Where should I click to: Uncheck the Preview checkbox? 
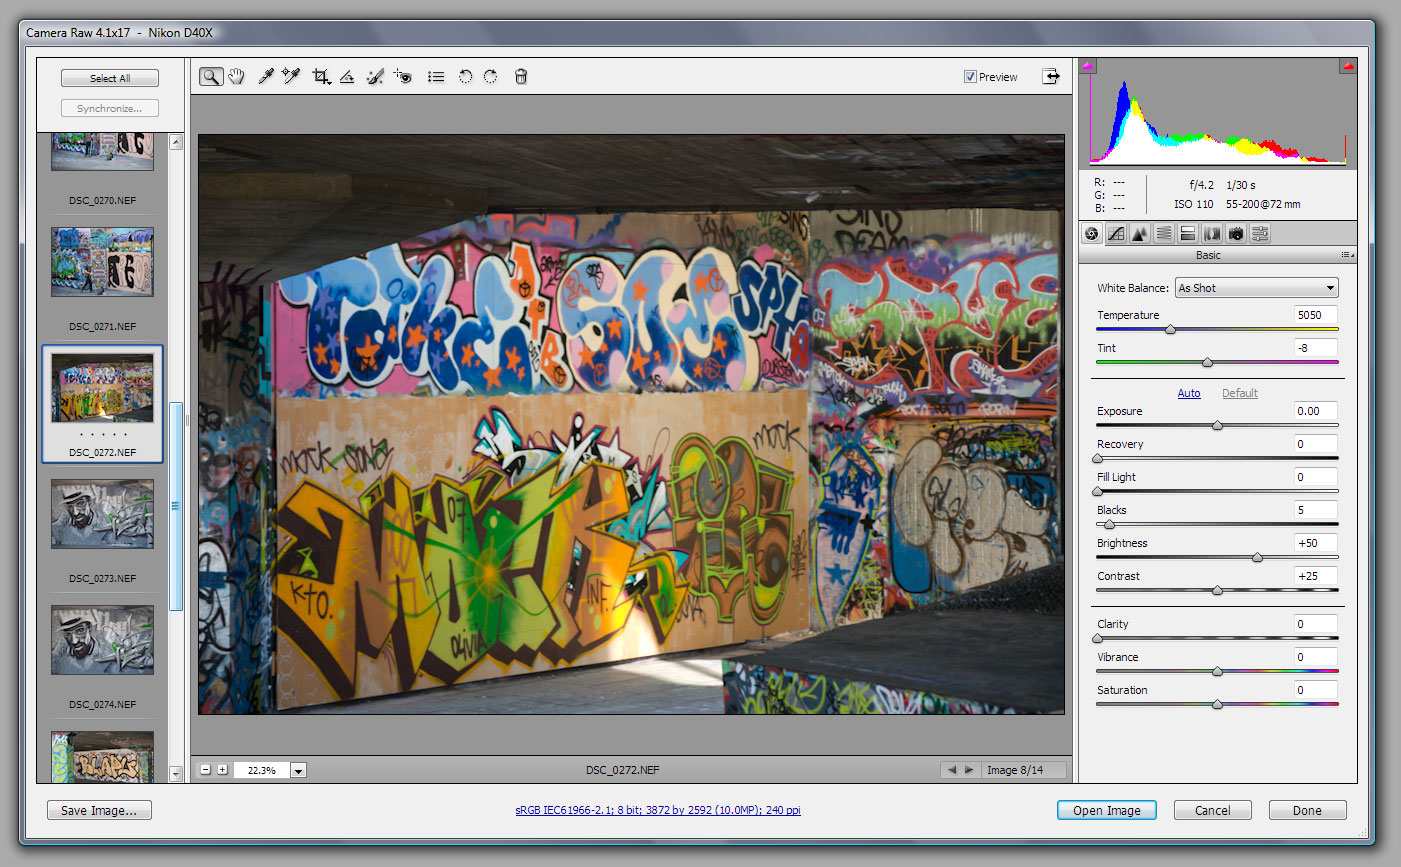(x=970, y=76)
